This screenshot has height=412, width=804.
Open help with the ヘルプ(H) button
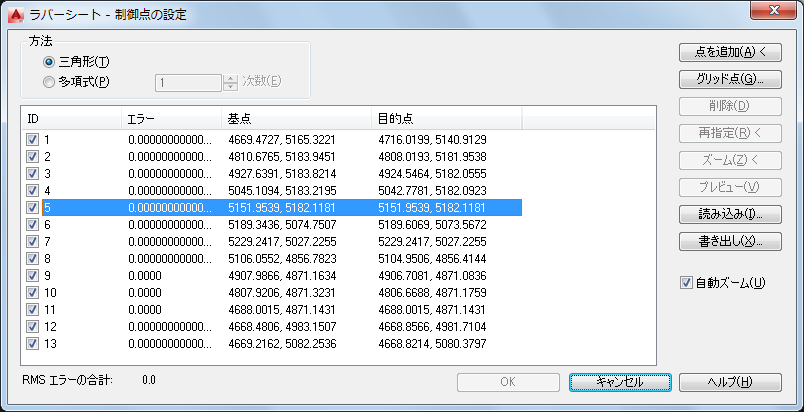point(730,382)
